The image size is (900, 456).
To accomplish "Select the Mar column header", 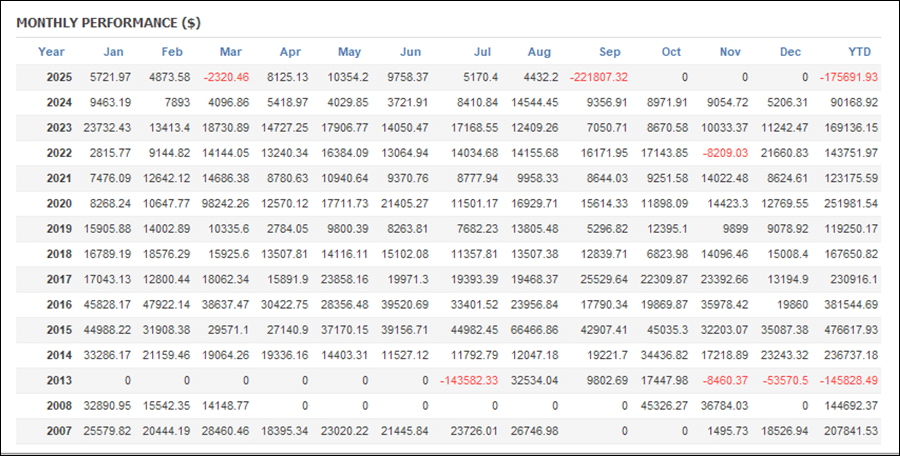I will click(x=230, y=52).
